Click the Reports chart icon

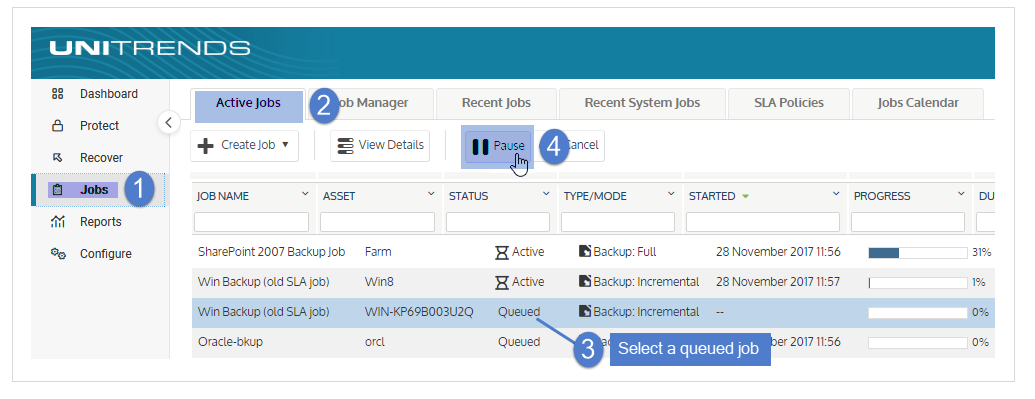click(57, 222)
